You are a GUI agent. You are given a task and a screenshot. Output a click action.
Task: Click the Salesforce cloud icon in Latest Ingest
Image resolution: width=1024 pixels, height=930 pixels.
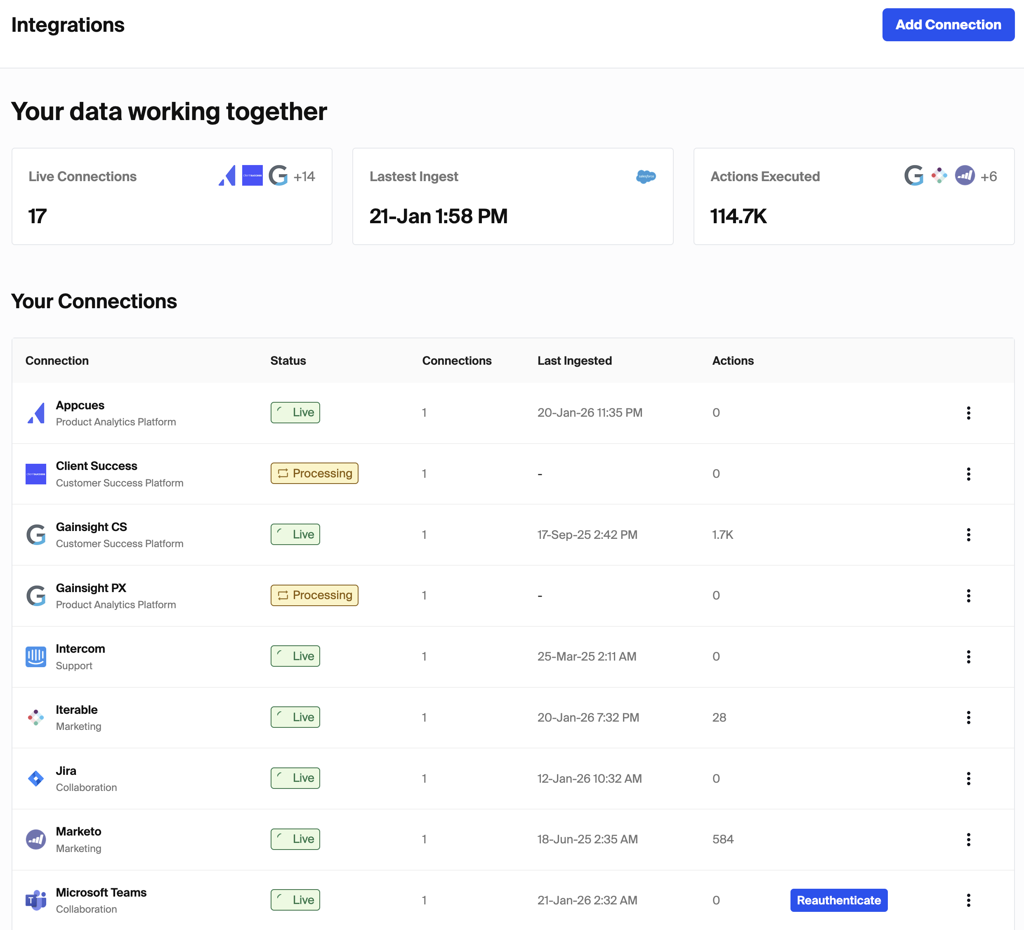[646, 177]
